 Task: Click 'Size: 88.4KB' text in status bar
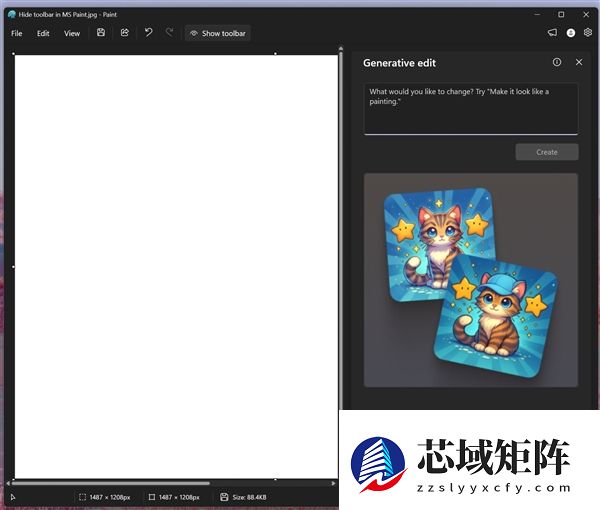coord(249,497)
